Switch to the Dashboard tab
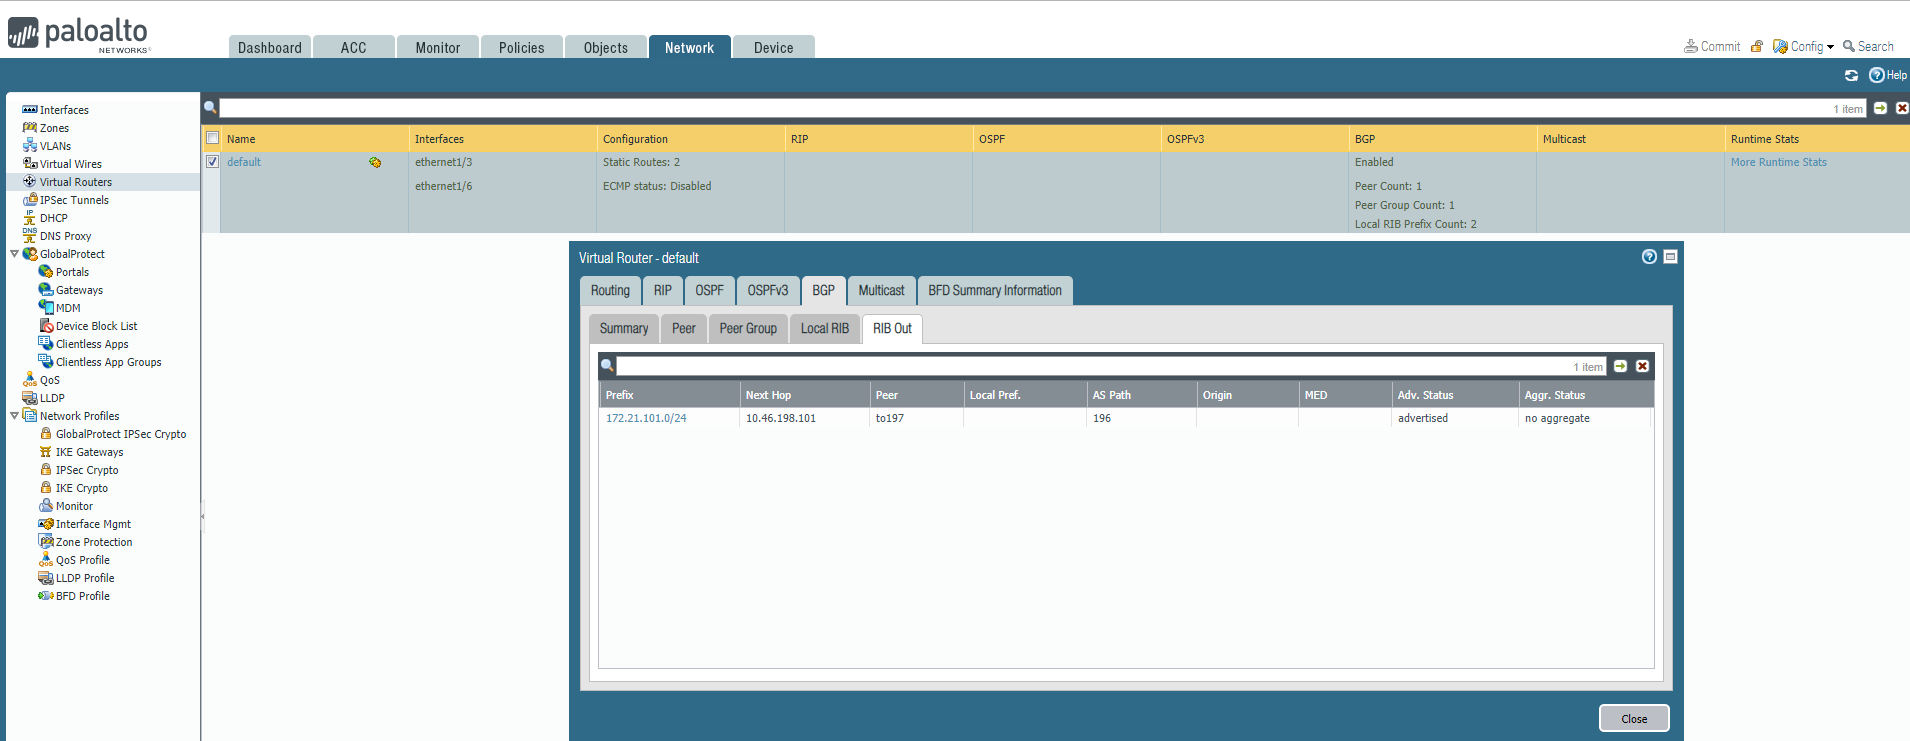The image size is (1910, 741). 270,47
